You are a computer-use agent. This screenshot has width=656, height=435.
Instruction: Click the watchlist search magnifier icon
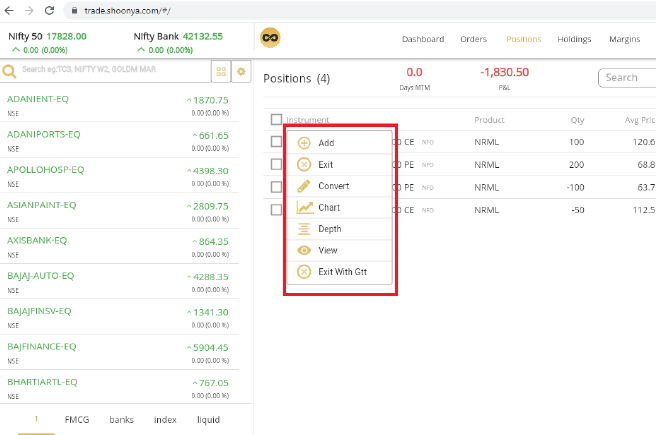9,71
